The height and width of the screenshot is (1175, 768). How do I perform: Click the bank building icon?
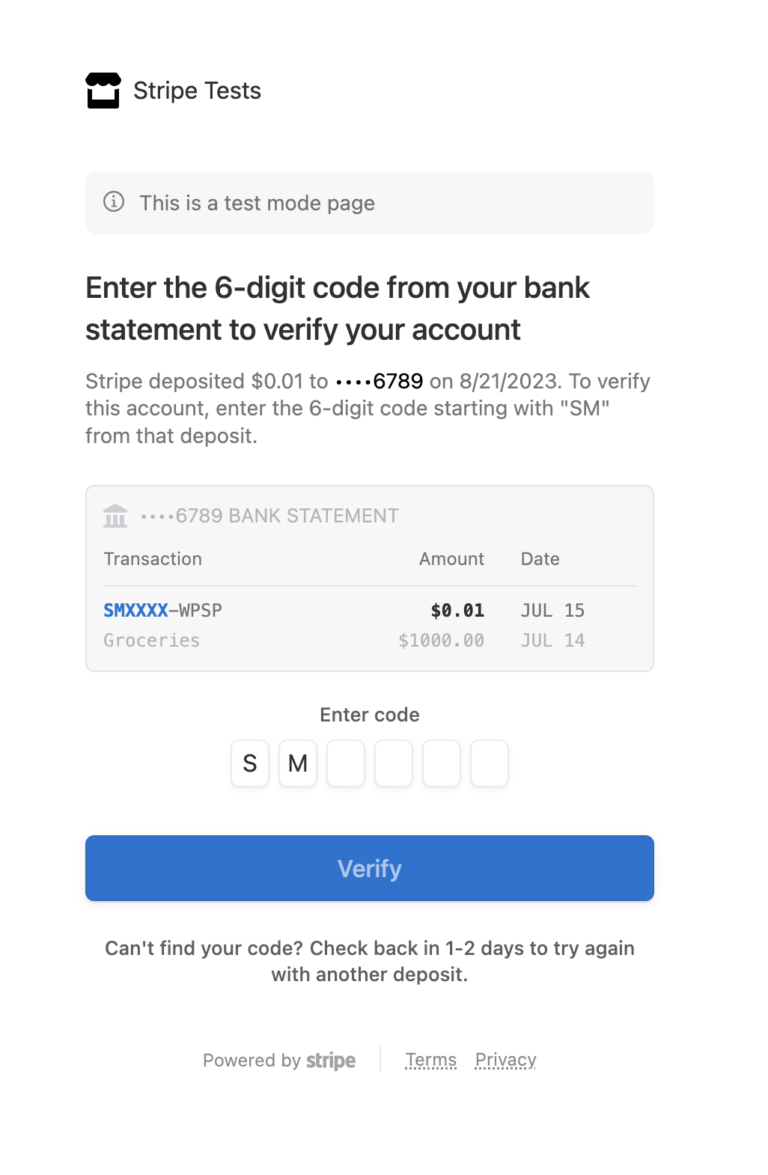coord(115,516)
